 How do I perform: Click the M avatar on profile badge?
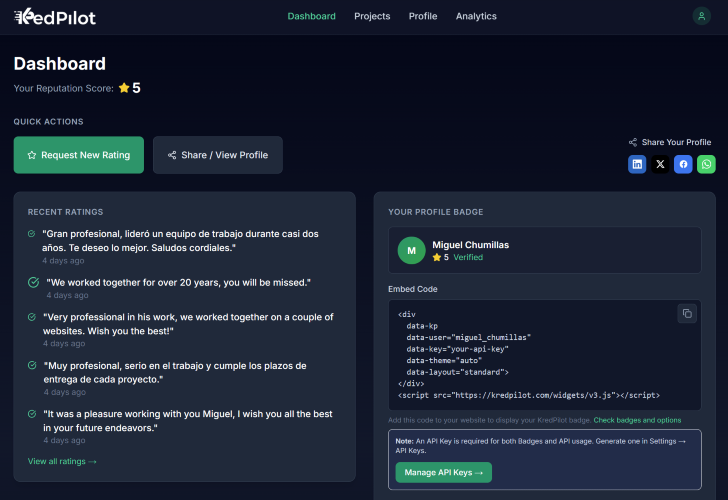[411, 250]
